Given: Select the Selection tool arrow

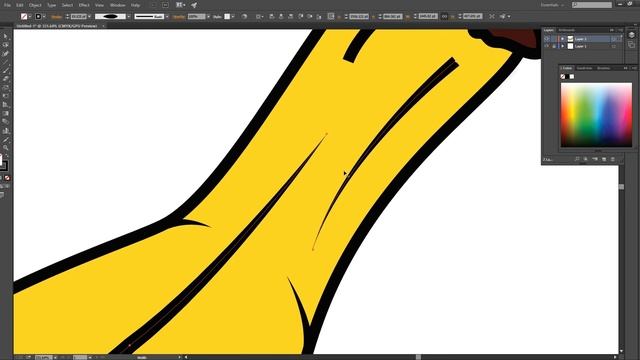Looking at the screenshot, I should click(x=5, y=36).
